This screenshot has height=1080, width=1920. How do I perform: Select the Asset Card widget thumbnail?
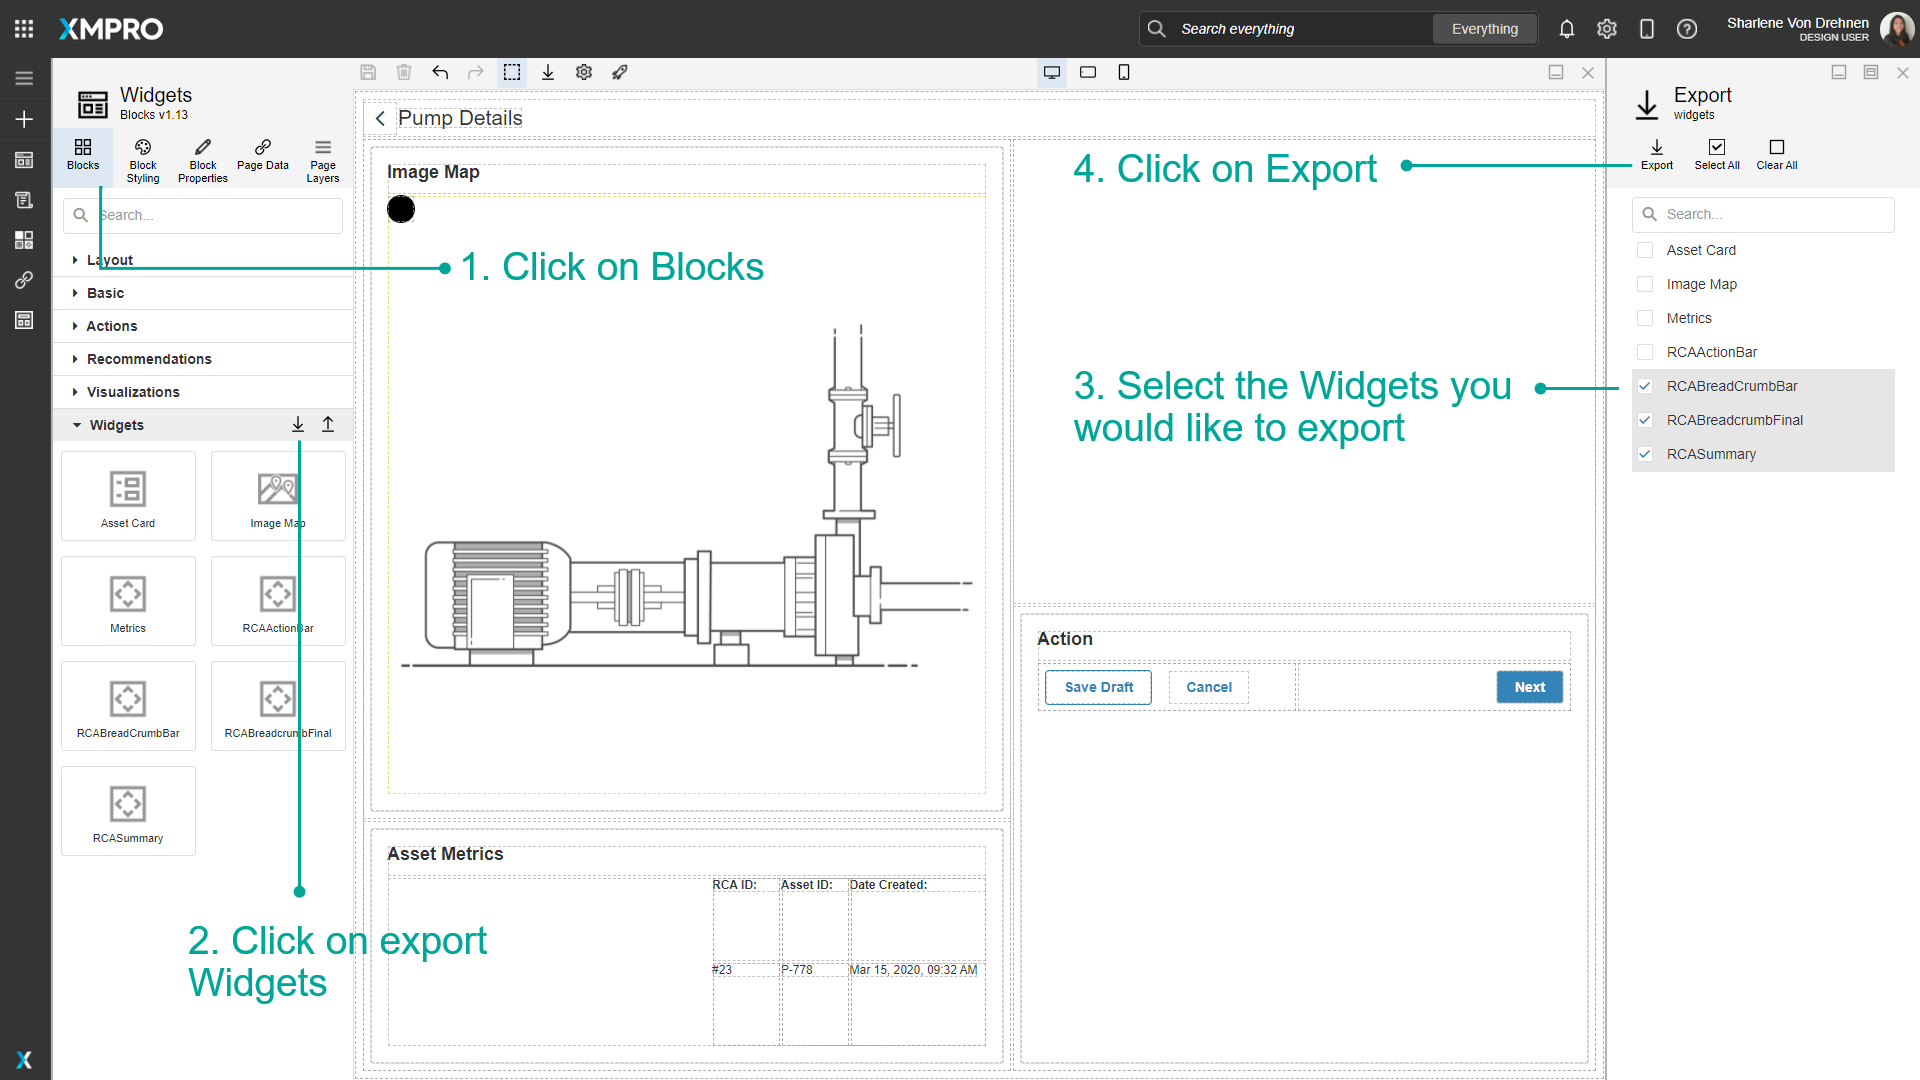pyautogui.click(x=127, y=495)
